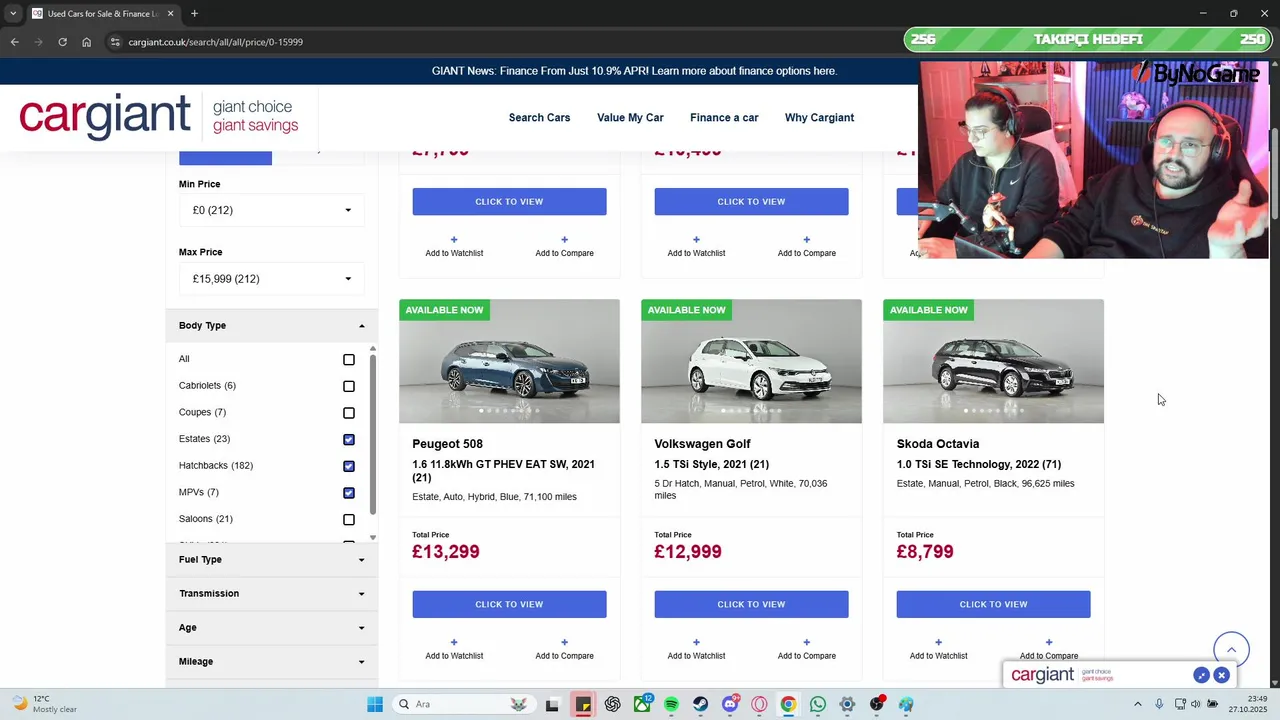Click the page vertical scrollbar
Viewport: 1280px width, 720px height.
pyautogui.click(x=1274, y=175)
